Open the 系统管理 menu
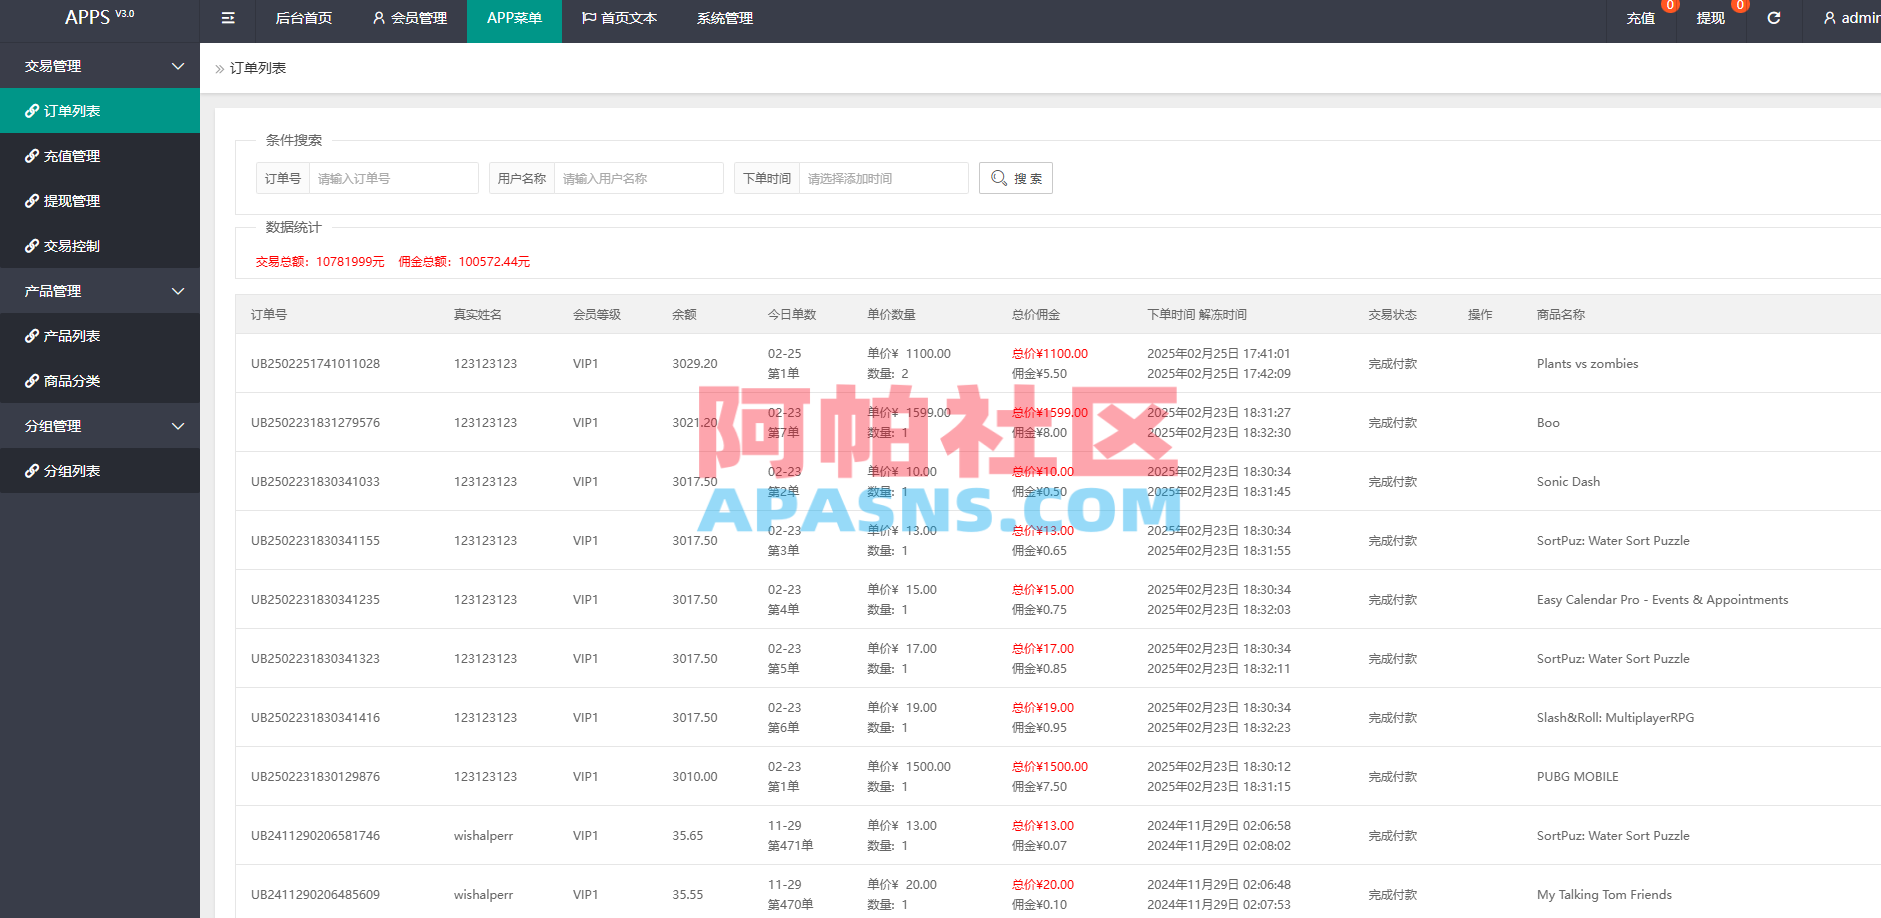 [723, 18]
